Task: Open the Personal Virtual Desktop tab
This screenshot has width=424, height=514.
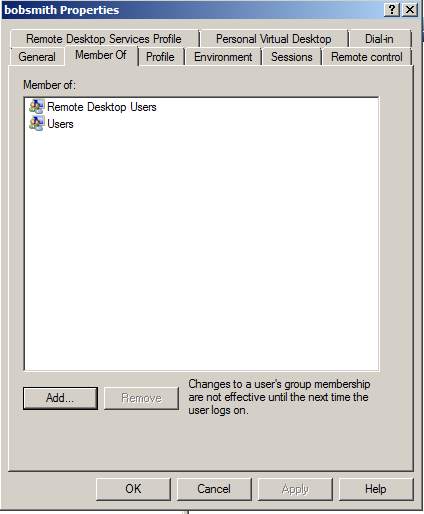Action: click(x=274, y=39)
